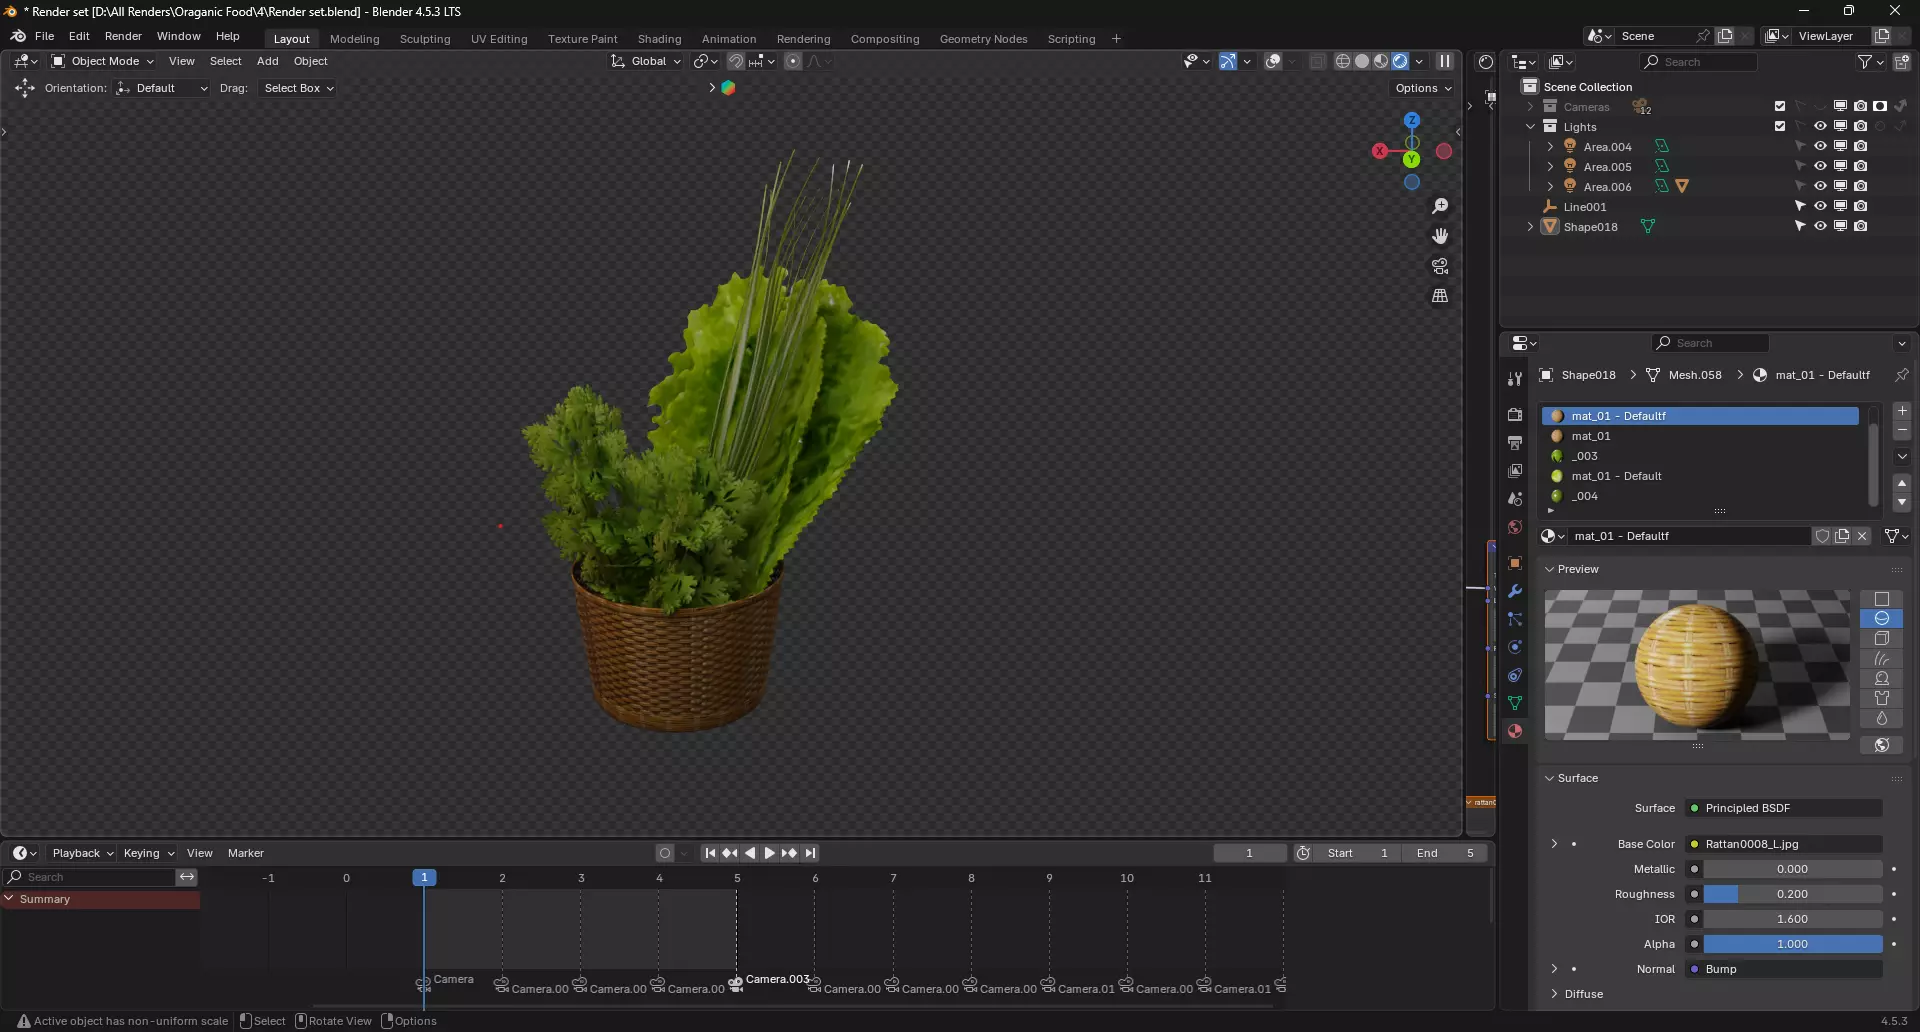Switch orthographic/perspective grid icon

click(1440, 296)
